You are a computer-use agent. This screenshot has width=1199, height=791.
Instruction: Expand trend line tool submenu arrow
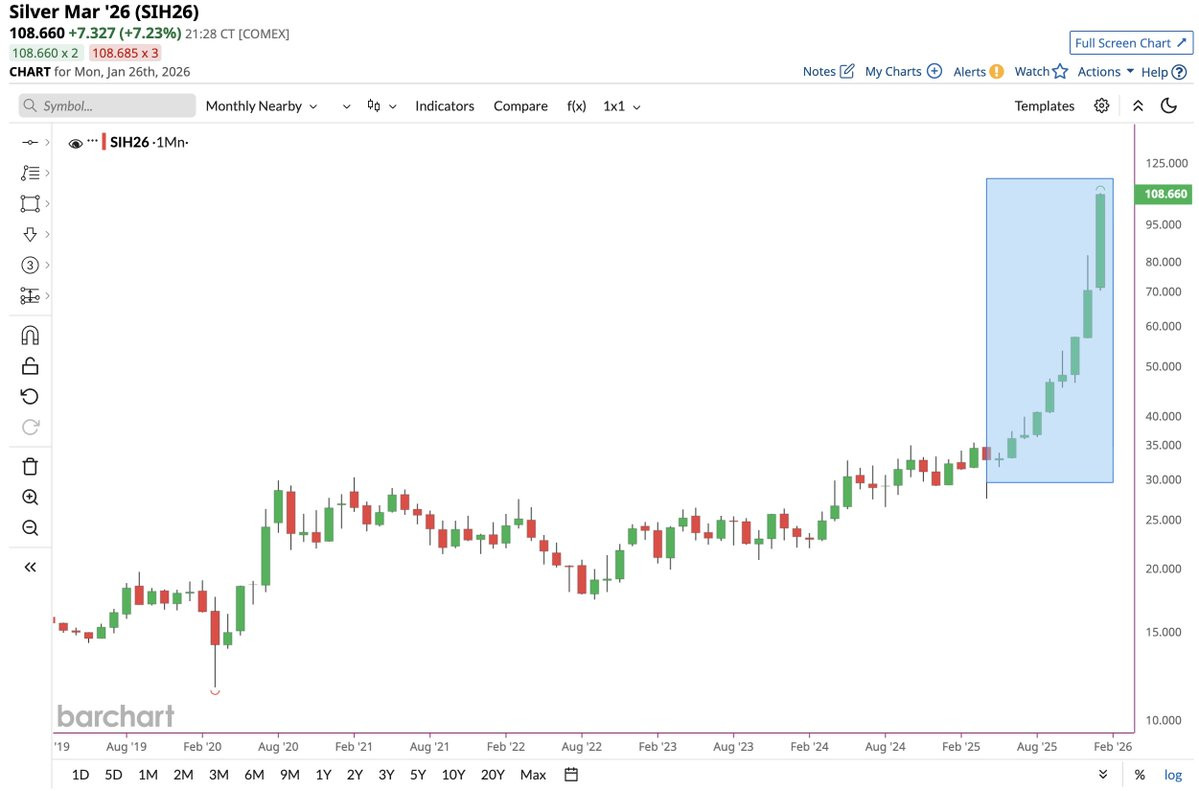point(47,142)
